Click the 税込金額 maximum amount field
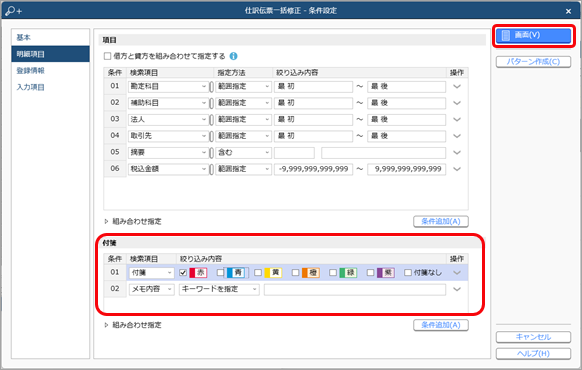 pyautogui.click(x=406, y=169)
